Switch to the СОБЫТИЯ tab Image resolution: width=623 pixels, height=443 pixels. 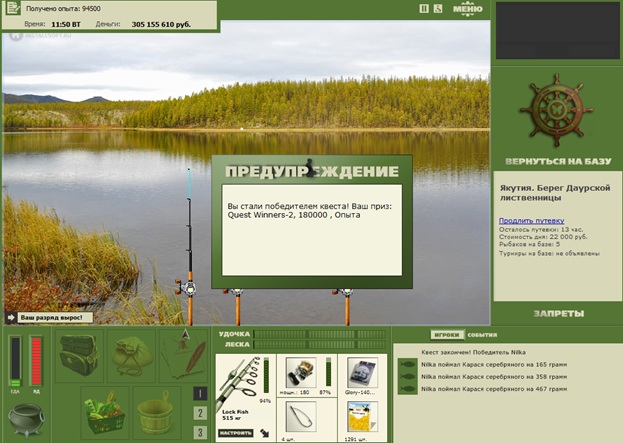coord(481,335)
